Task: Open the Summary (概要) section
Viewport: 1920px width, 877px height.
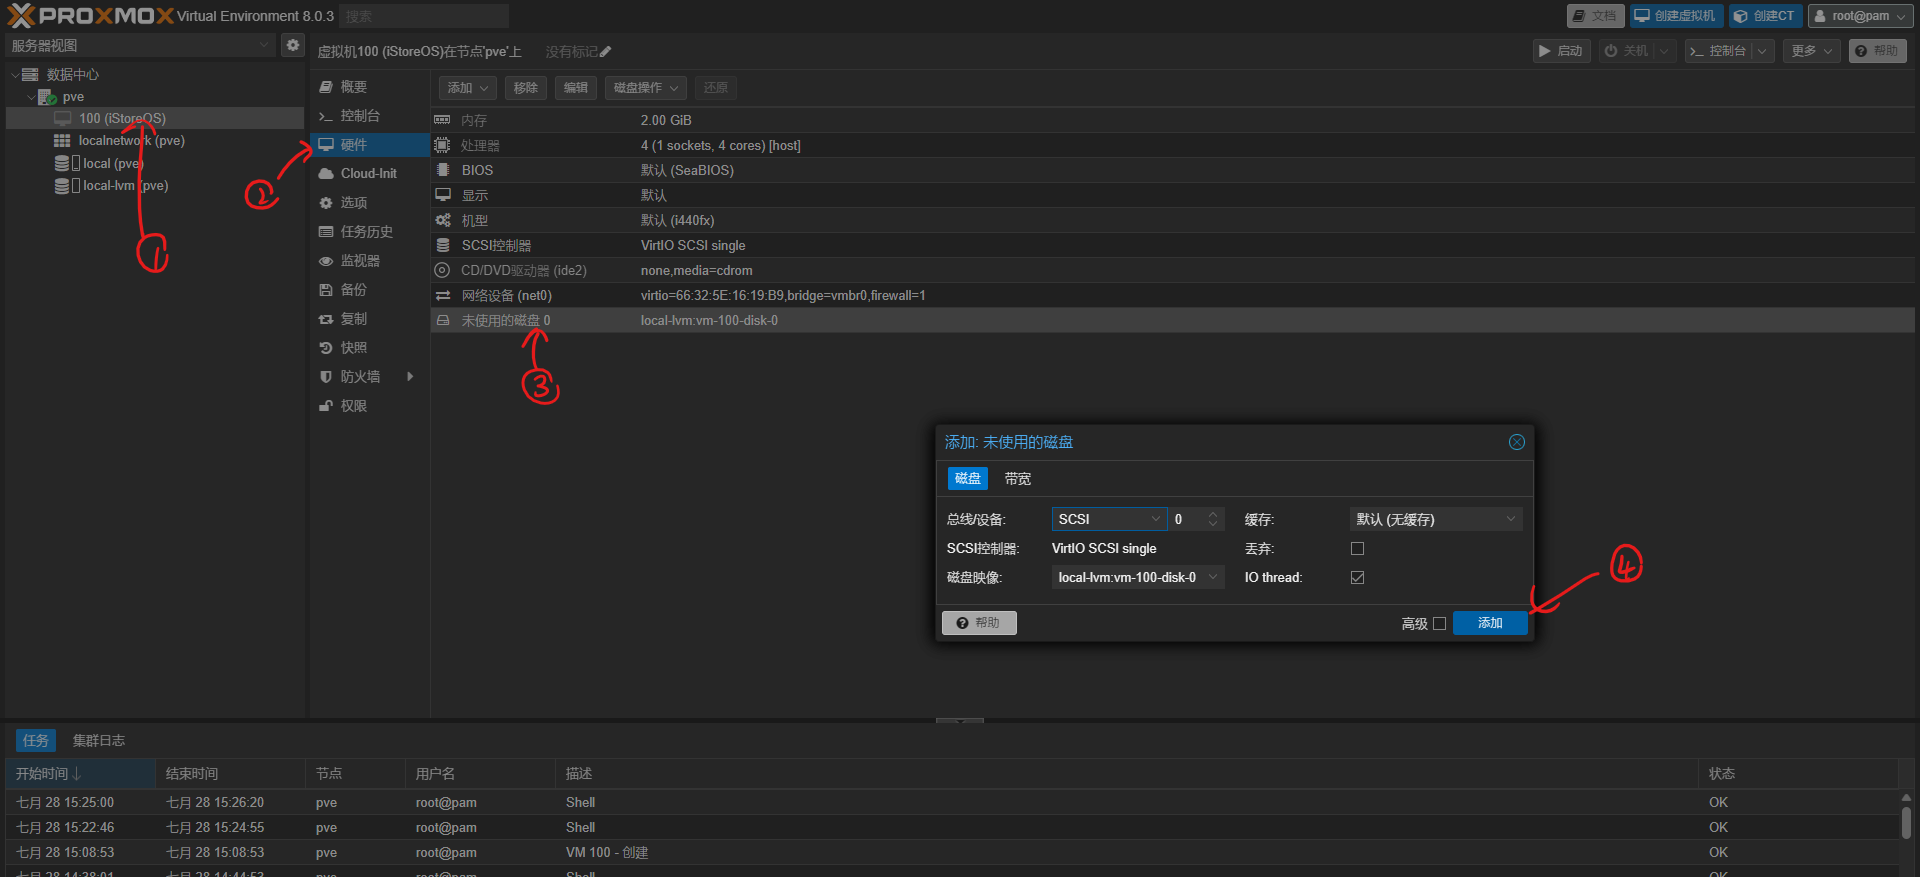Action: click(x=370, y=87)
